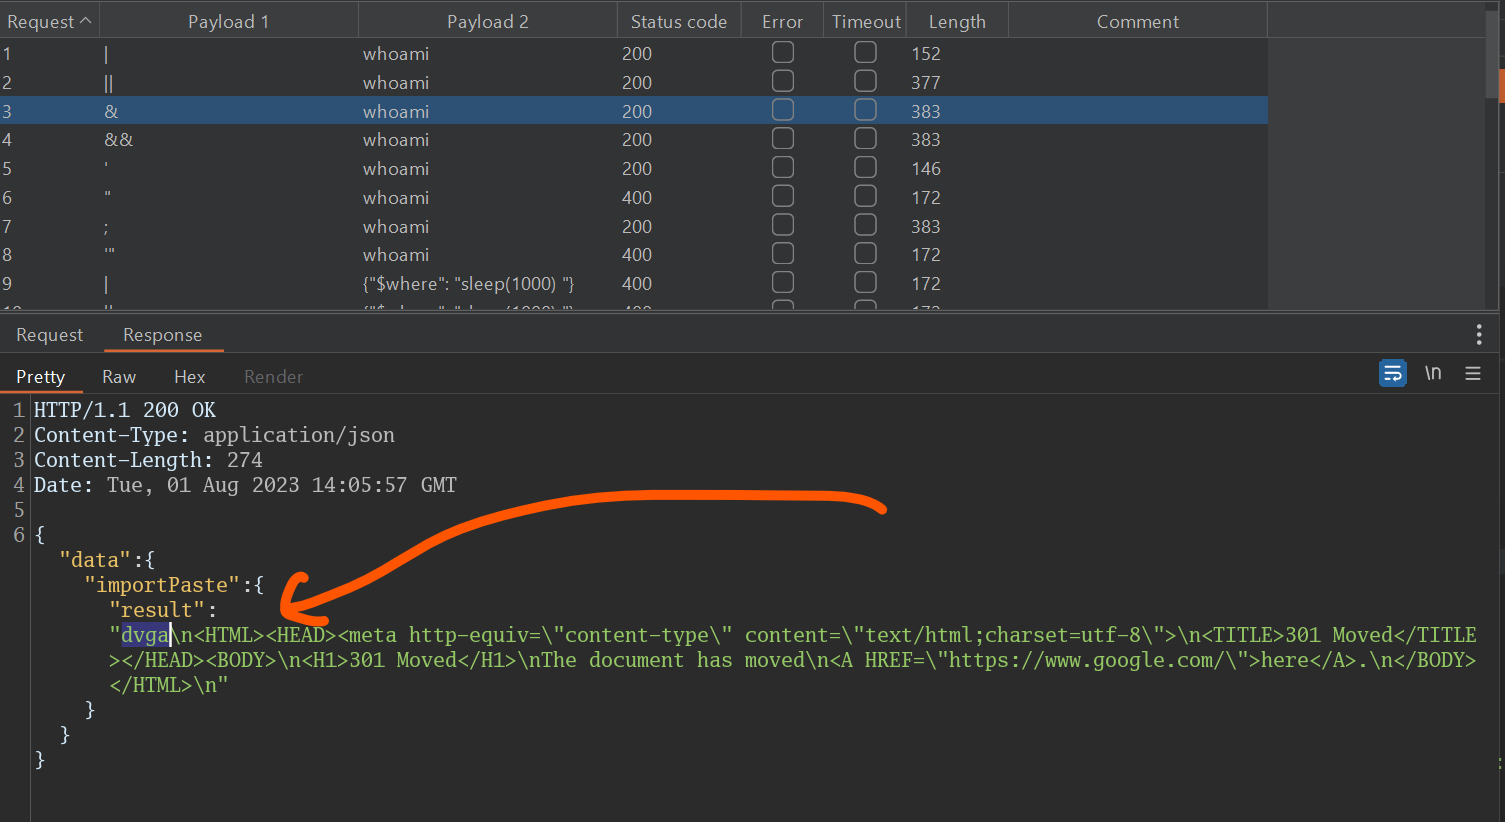The width and height of the screenshot is (1505, 822).
Task: Toggle Timeout checkbox for request 3
Action: click(866, 110)
